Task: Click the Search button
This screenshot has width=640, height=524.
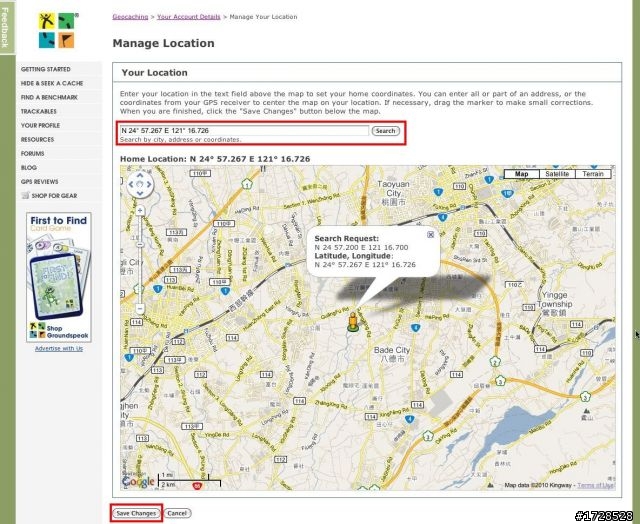Action: [385, 131]
